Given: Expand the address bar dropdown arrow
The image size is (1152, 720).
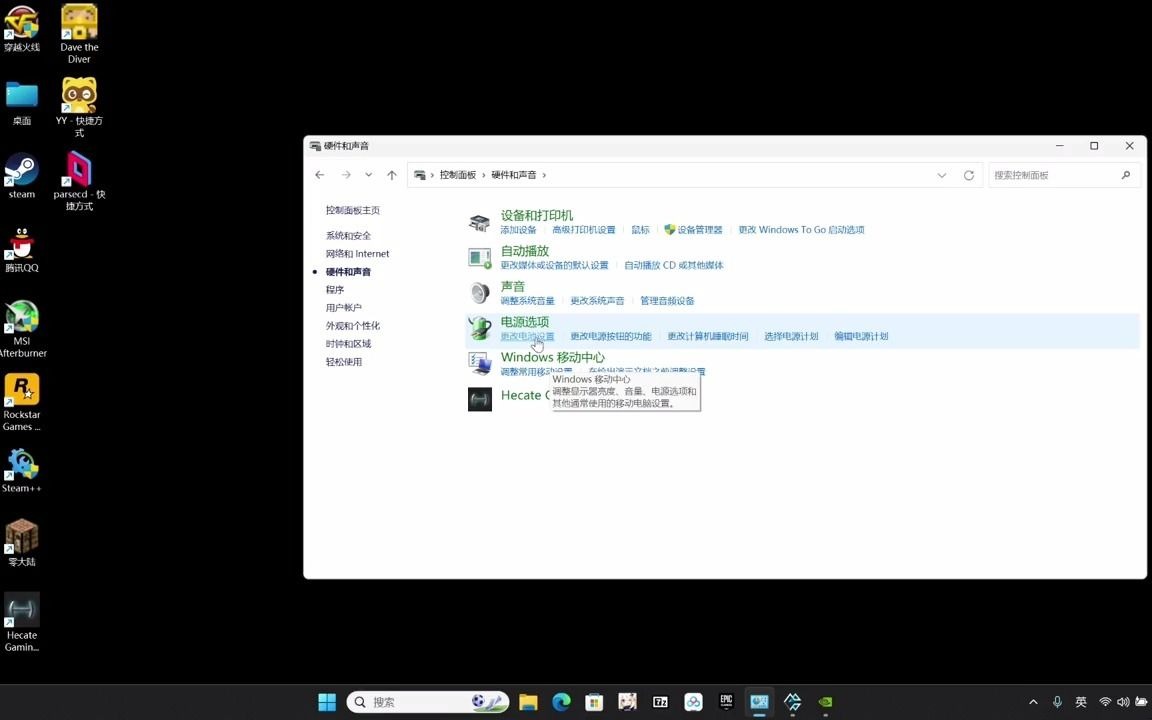Looking at the screenshot, I should 941,175.
